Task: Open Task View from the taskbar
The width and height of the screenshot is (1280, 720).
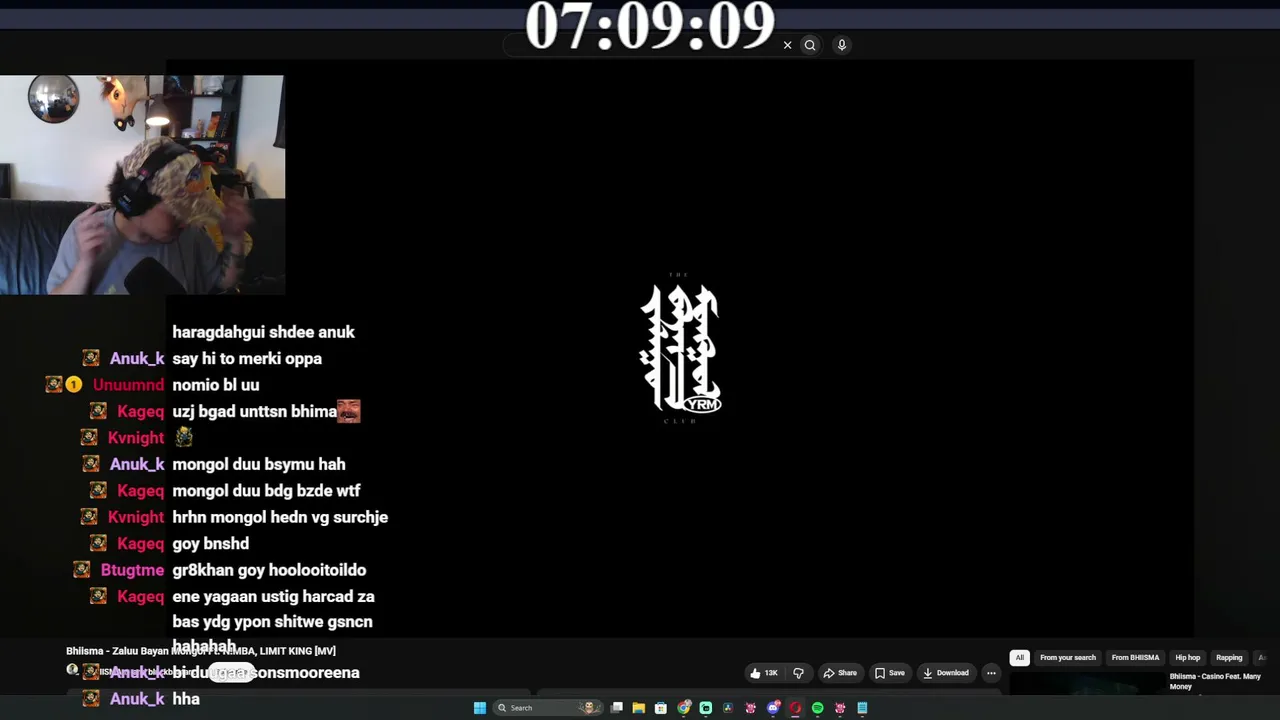Action: tap(617, 708)
